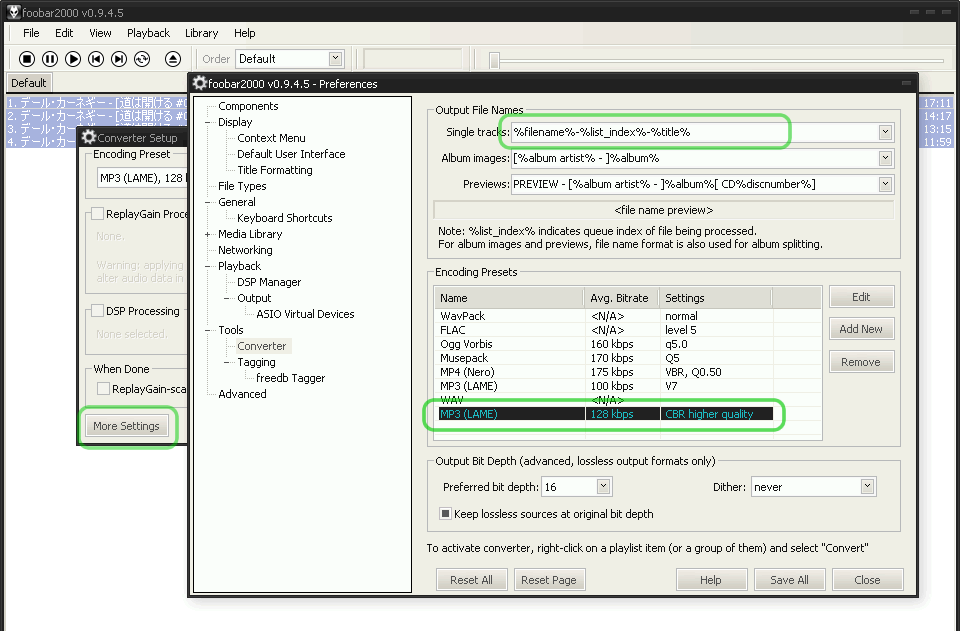Toggle Keep lossless sources at original bit depth
960x631 pixels.
tap(446, 513)
